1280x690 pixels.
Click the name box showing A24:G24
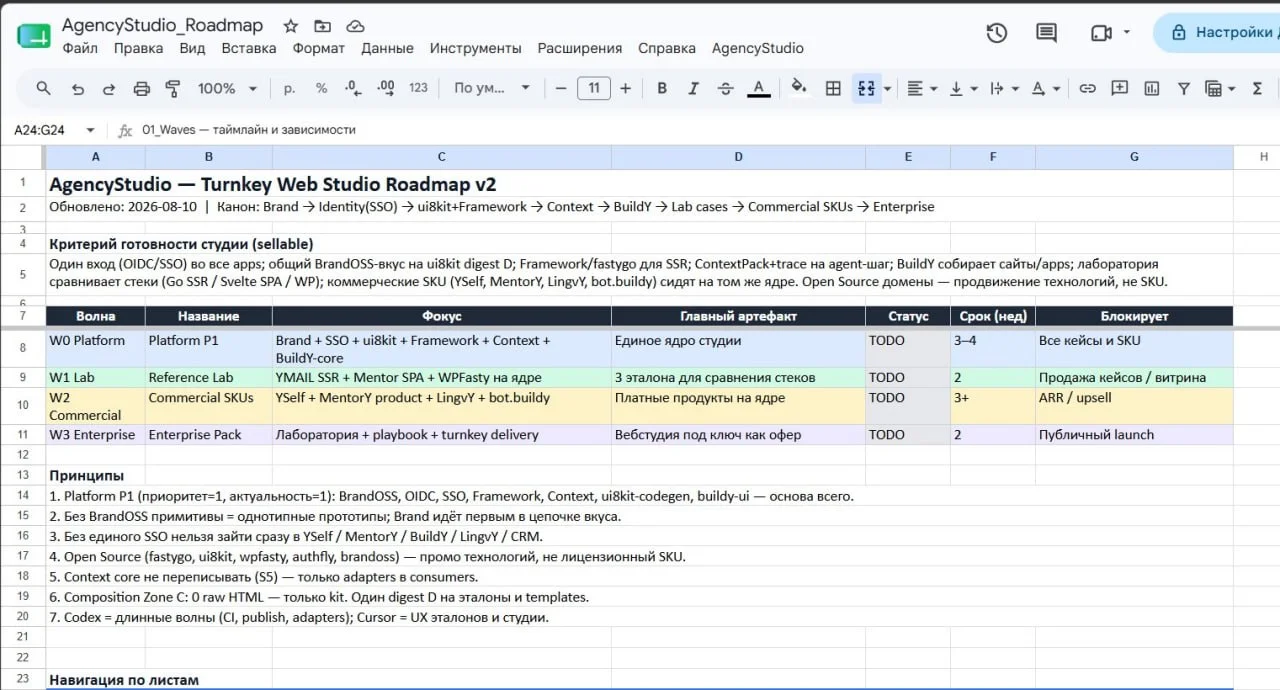point(40,130)
